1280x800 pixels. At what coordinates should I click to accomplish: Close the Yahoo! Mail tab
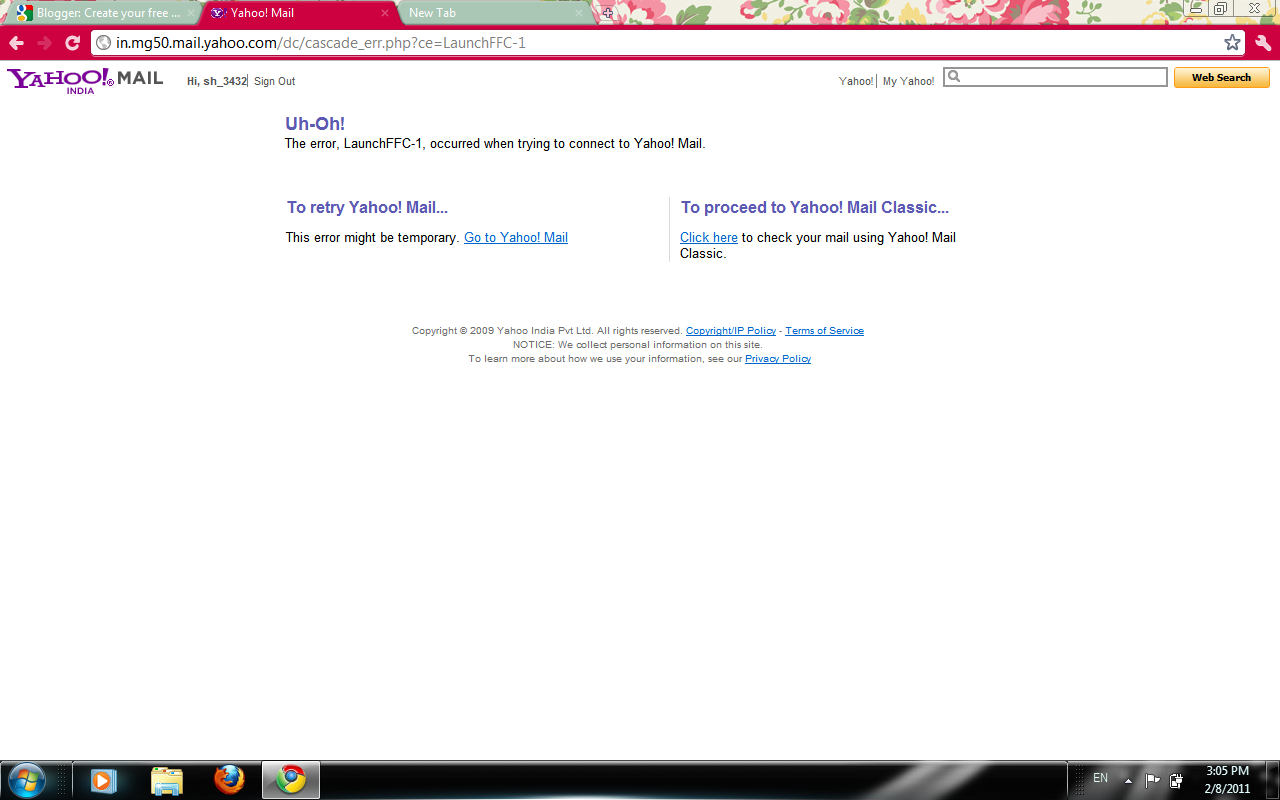tap(385, 13)
